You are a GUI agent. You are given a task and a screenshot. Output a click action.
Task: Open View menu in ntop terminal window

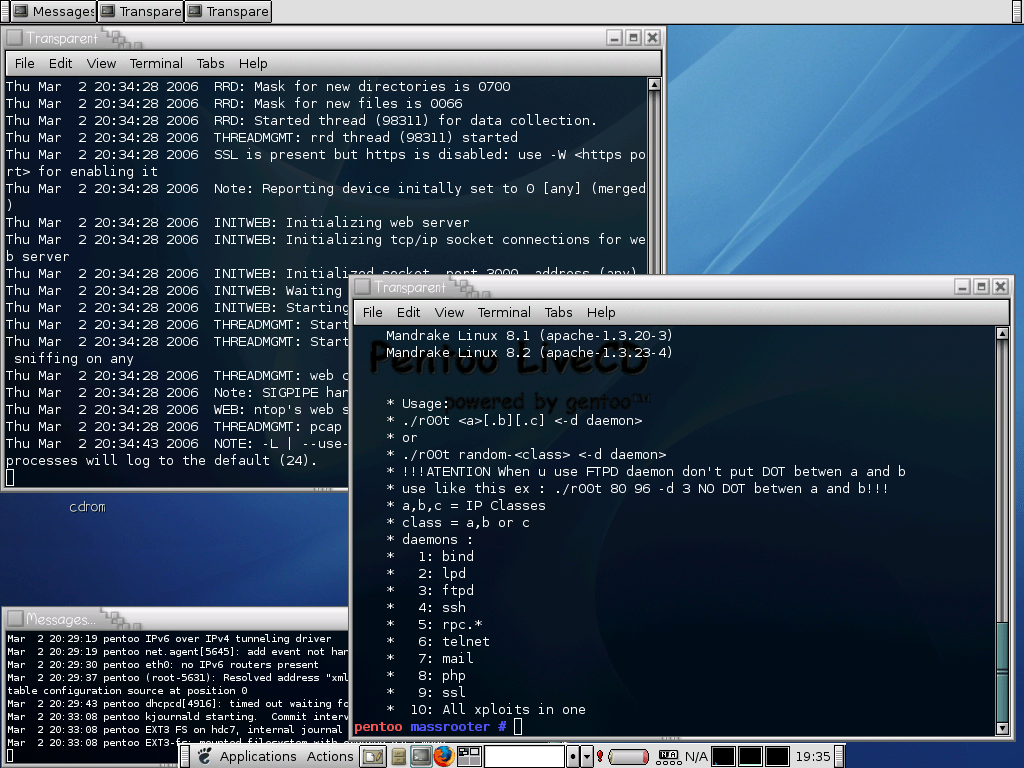pyautogui.click(x=101, y=63)
